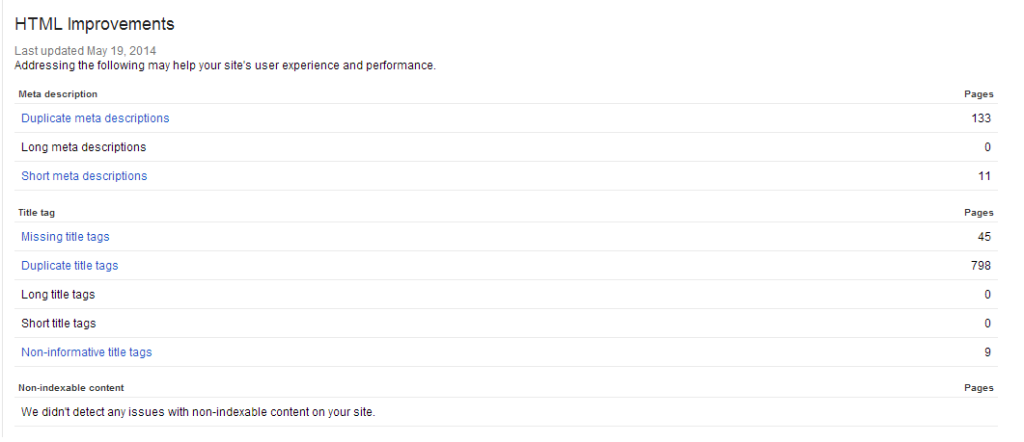This screenshot has width=1024, height=442.
Task: Click the Short title tags row
Action: point(506,323)
